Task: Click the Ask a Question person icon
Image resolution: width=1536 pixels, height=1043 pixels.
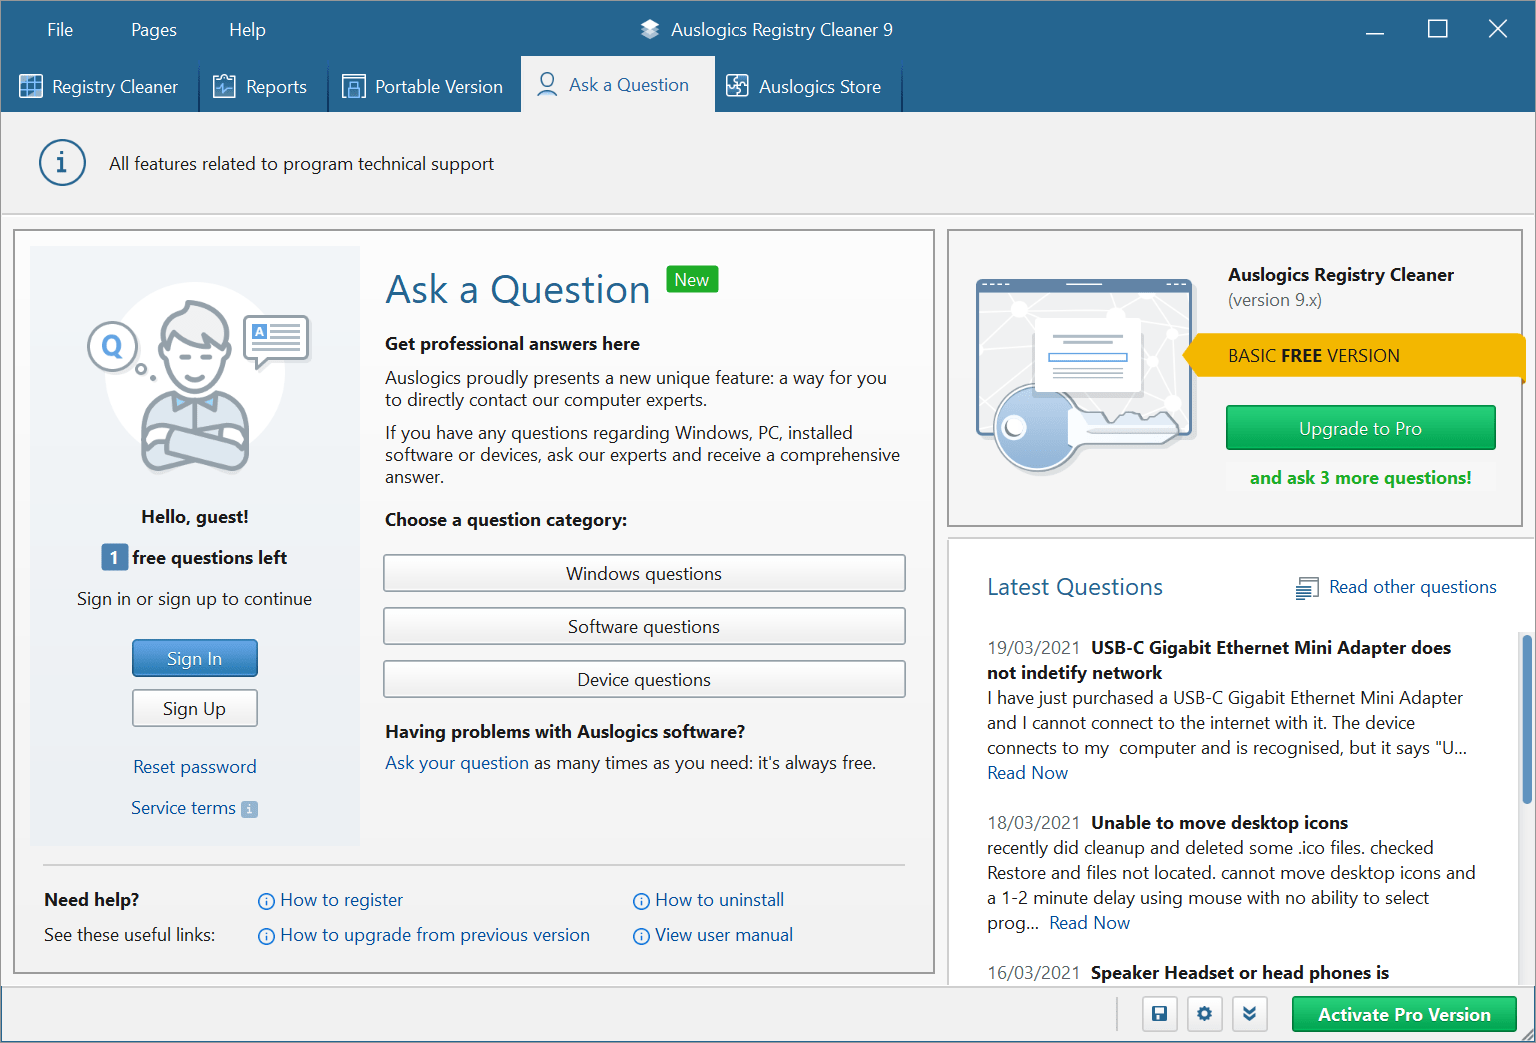Action: 547,84
